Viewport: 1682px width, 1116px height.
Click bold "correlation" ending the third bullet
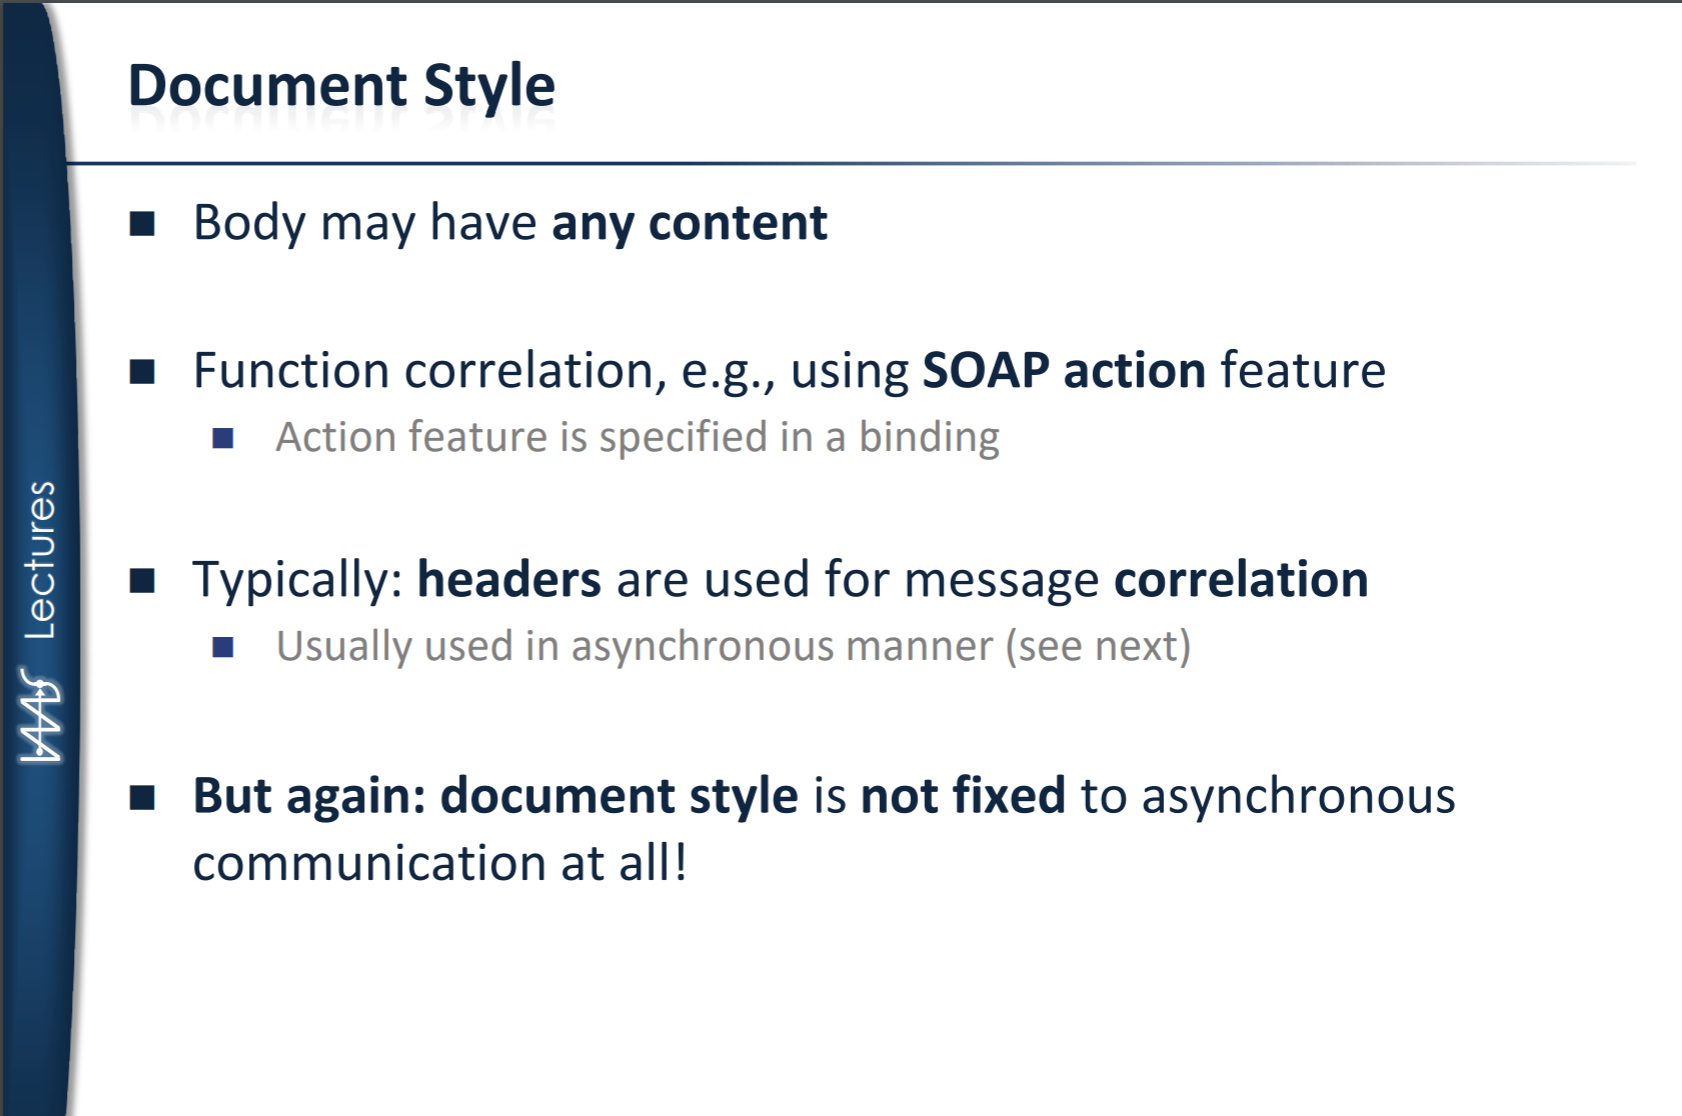point(1241,580)
